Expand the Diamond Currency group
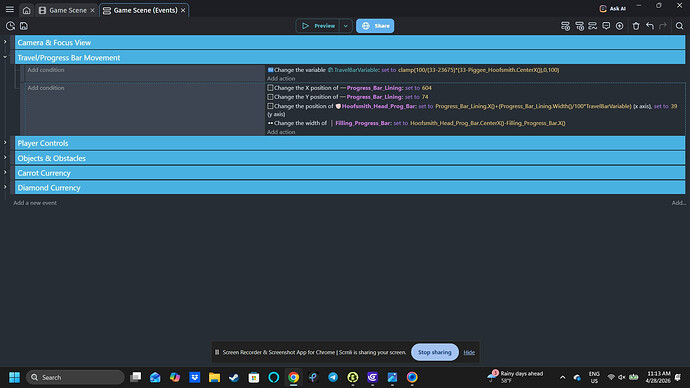Viewport: 690px width, 388px height. coord(5,187)
